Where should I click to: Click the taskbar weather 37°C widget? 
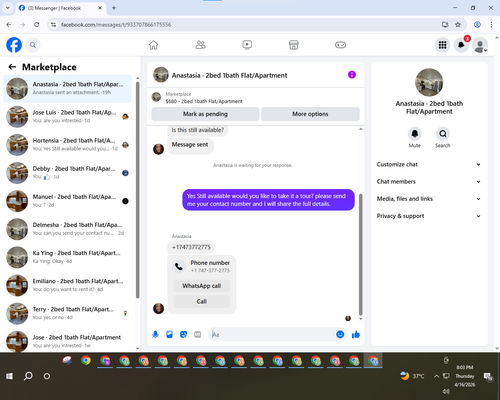coord(412,376)
